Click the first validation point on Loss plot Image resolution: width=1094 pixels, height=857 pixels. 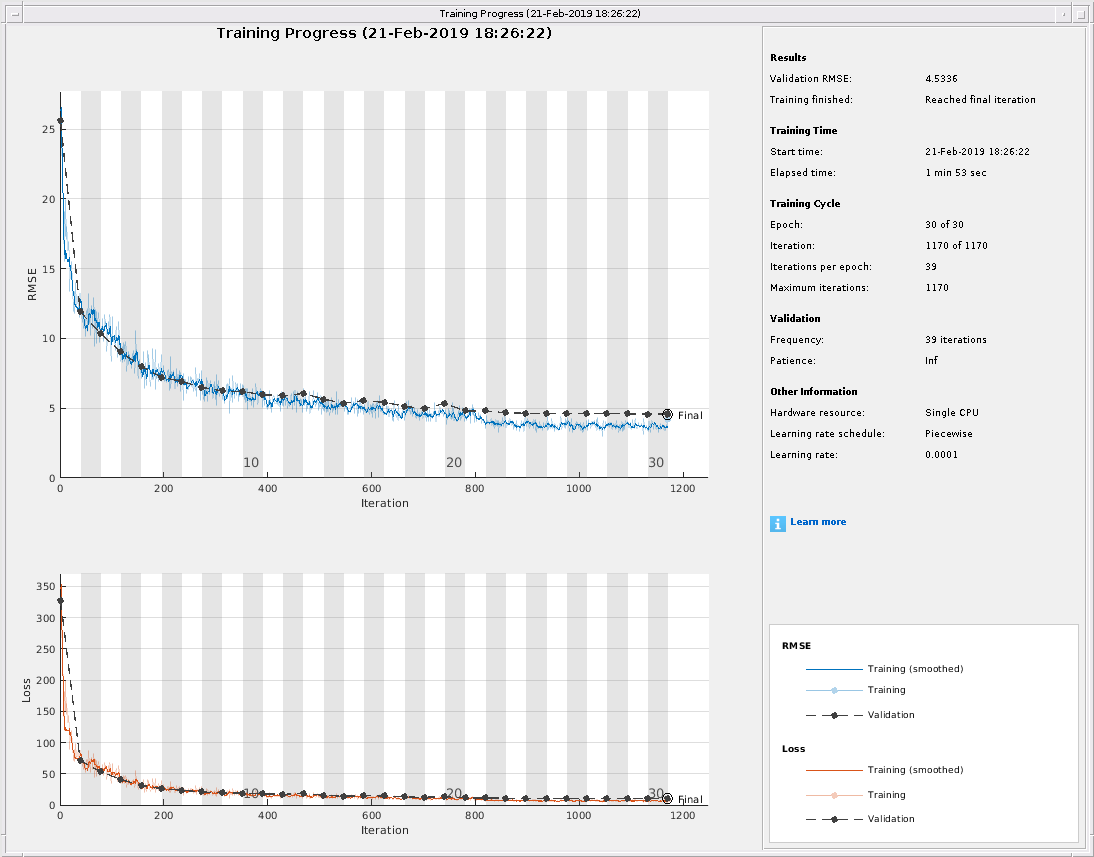[60, 601]
